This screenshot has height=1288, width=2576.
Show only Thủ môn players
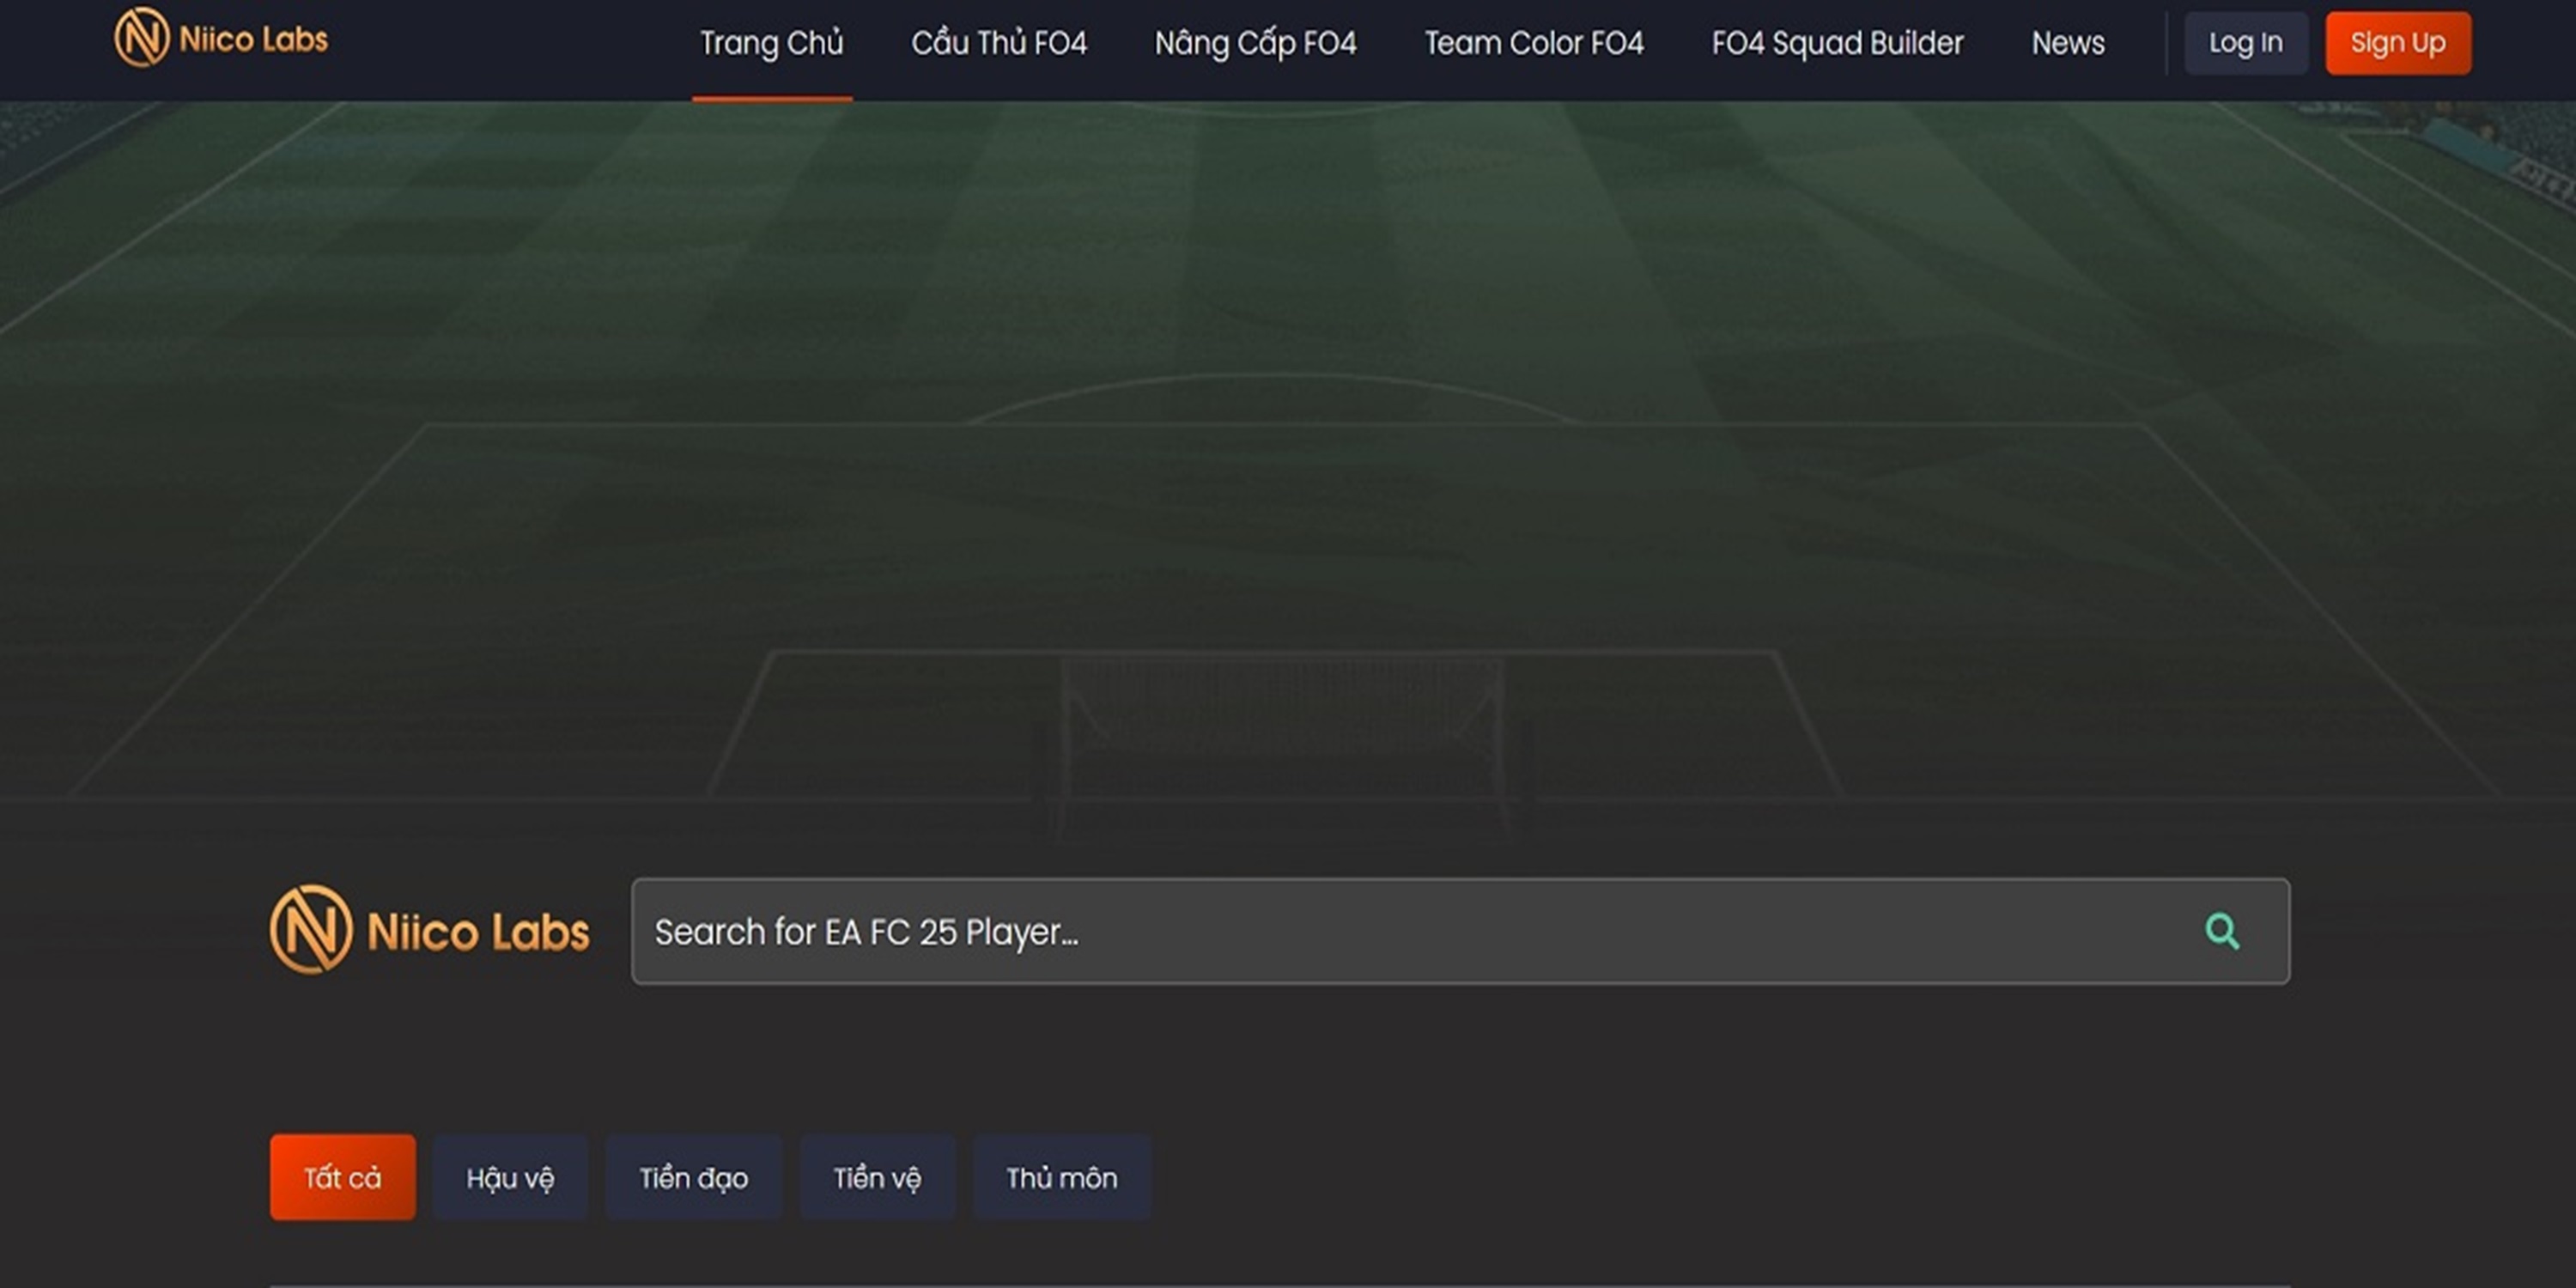(x=1062, y=1177)
